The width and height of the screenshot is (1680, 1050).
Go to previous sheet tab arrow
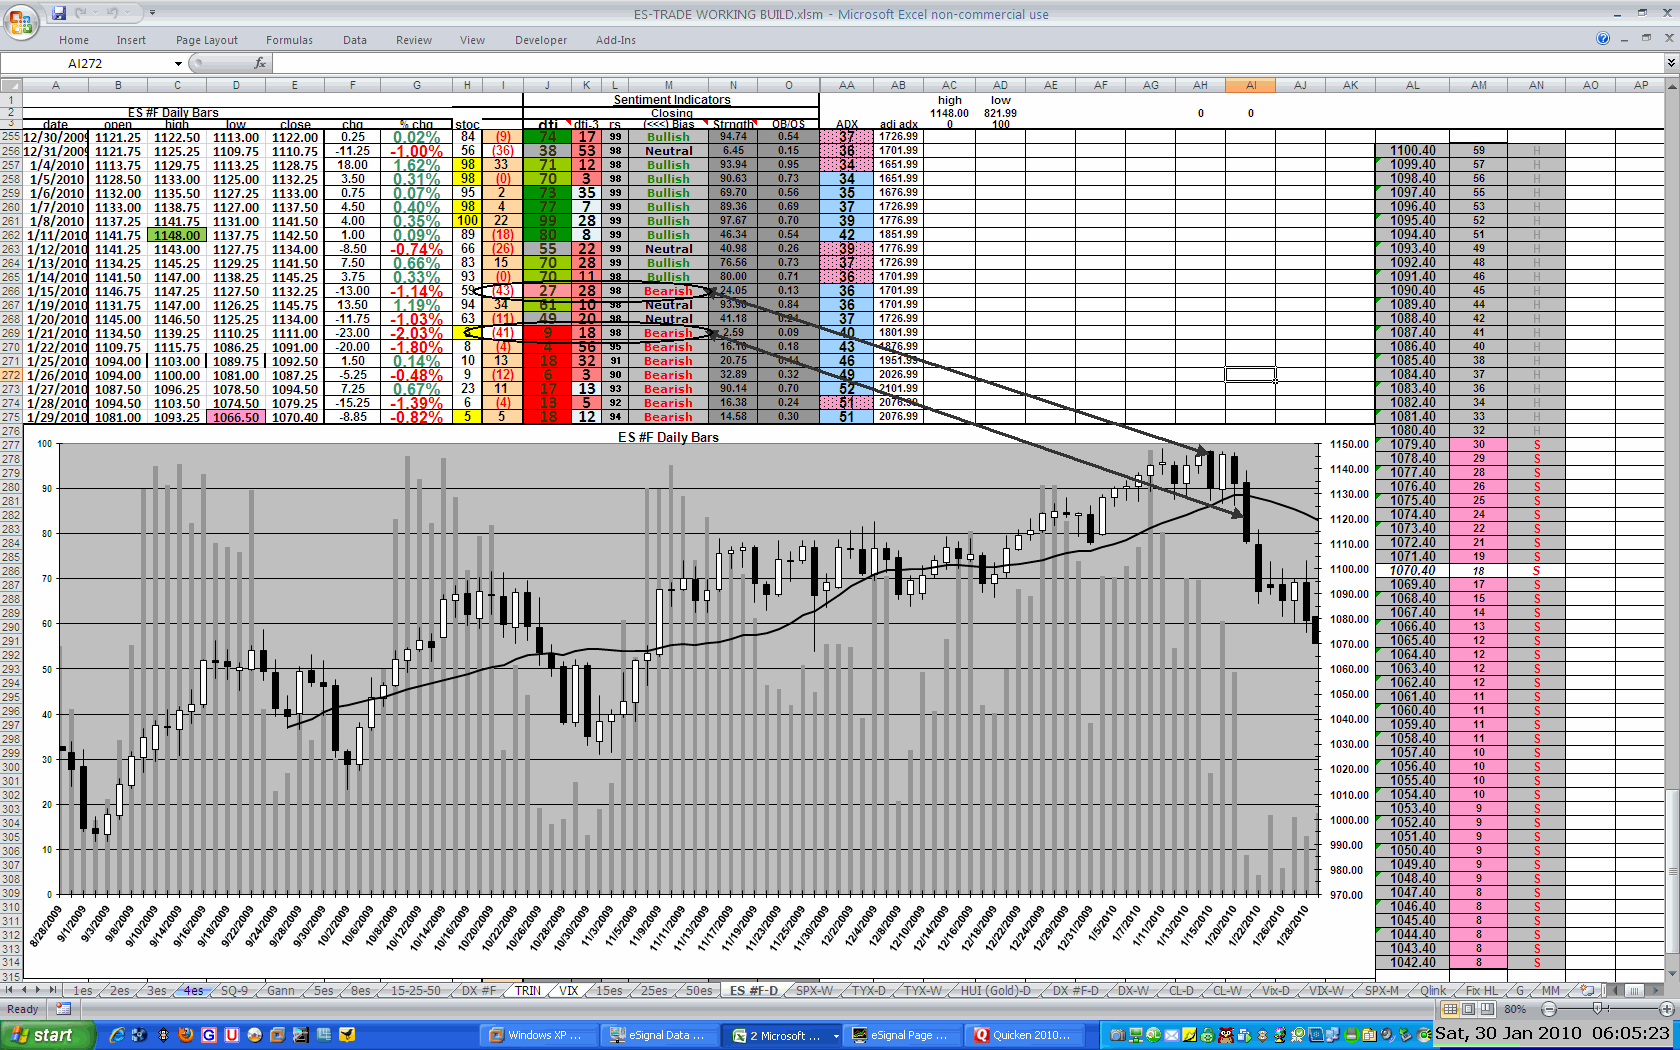25,990
